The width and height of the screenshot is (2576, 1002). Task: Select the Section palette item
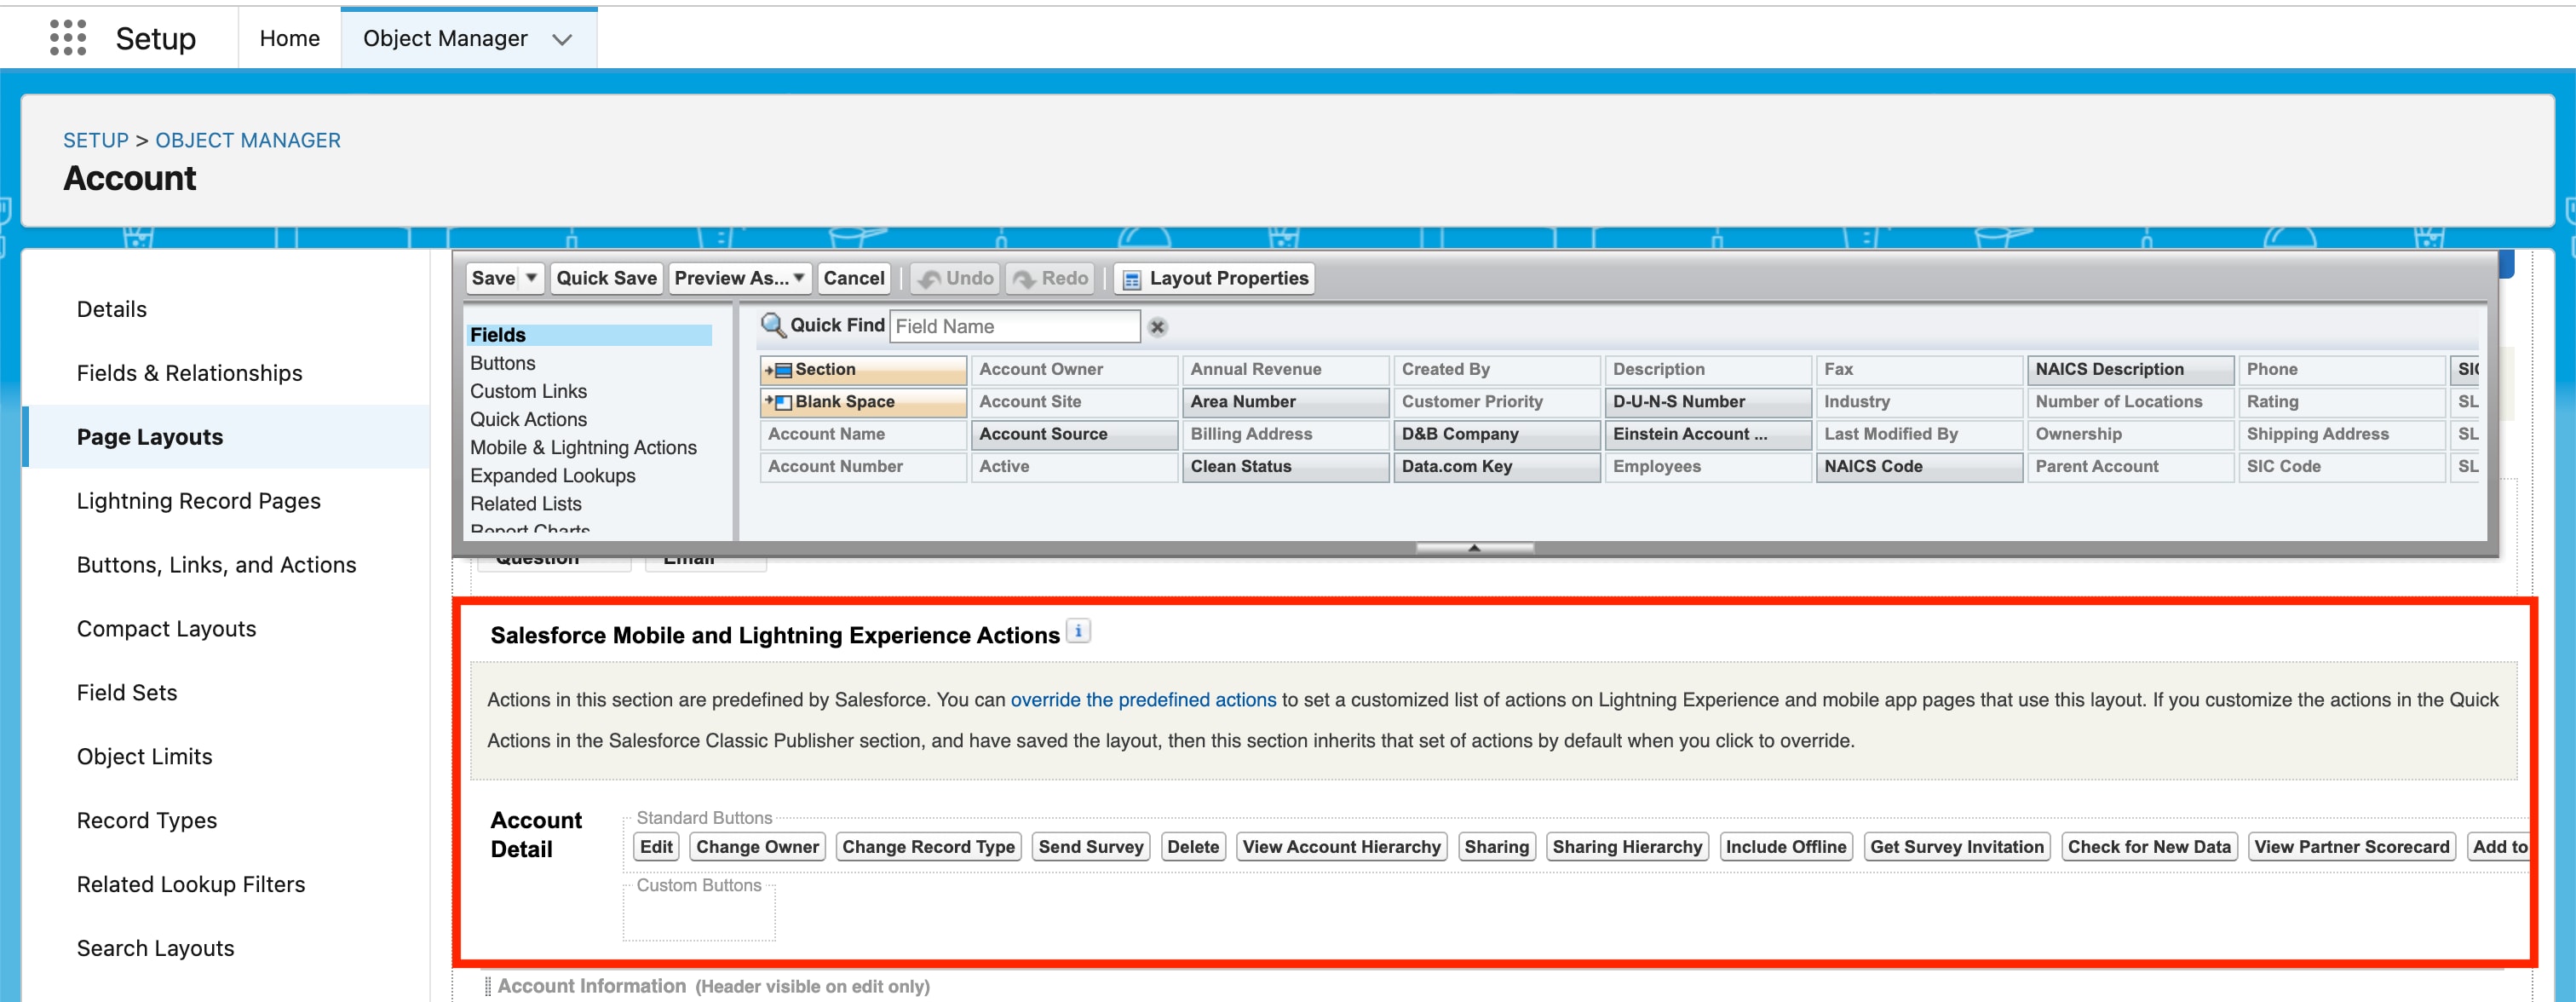click(x=863, y=370)
